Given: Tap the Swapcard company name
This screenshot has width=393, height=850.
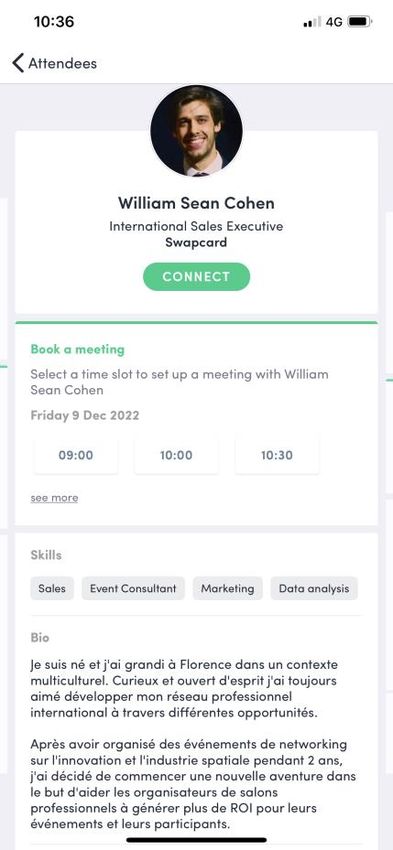Looking at the screenshot, I should click(196, 242).
